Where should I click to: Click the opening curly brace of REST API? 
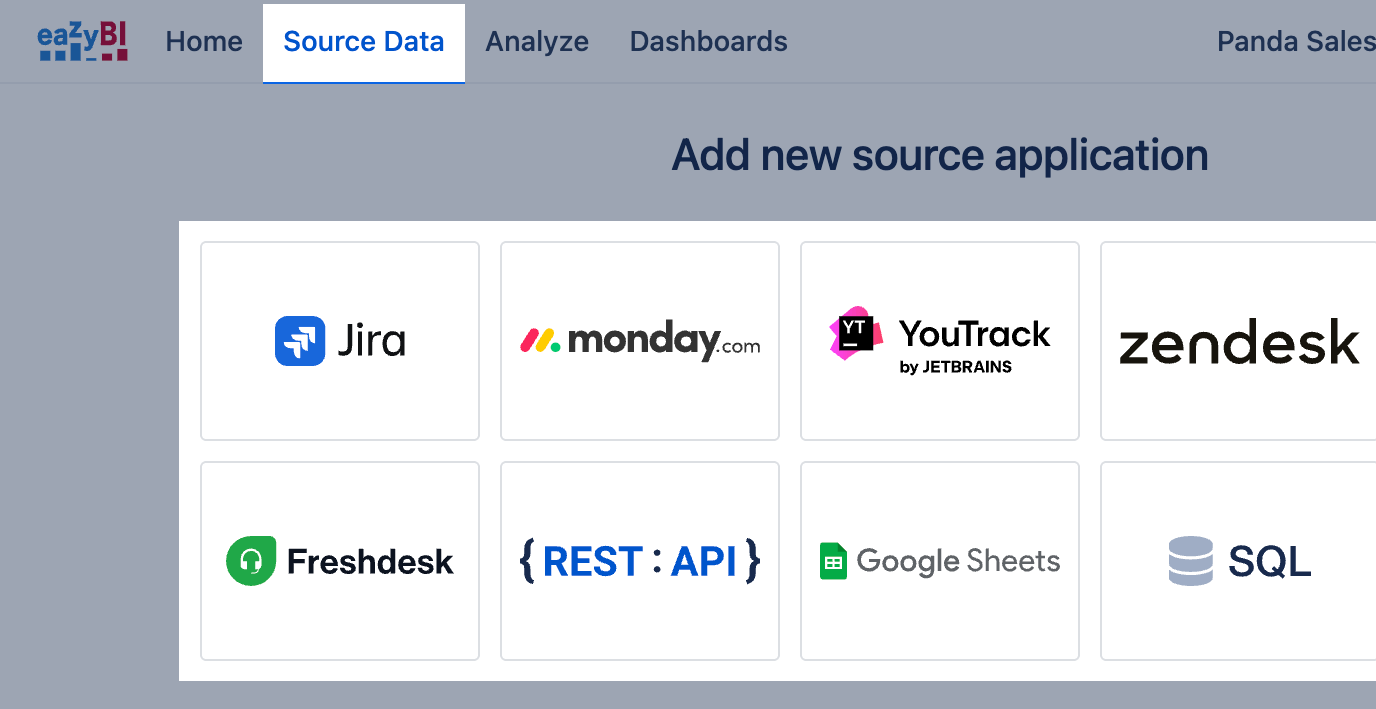[527, 561]
